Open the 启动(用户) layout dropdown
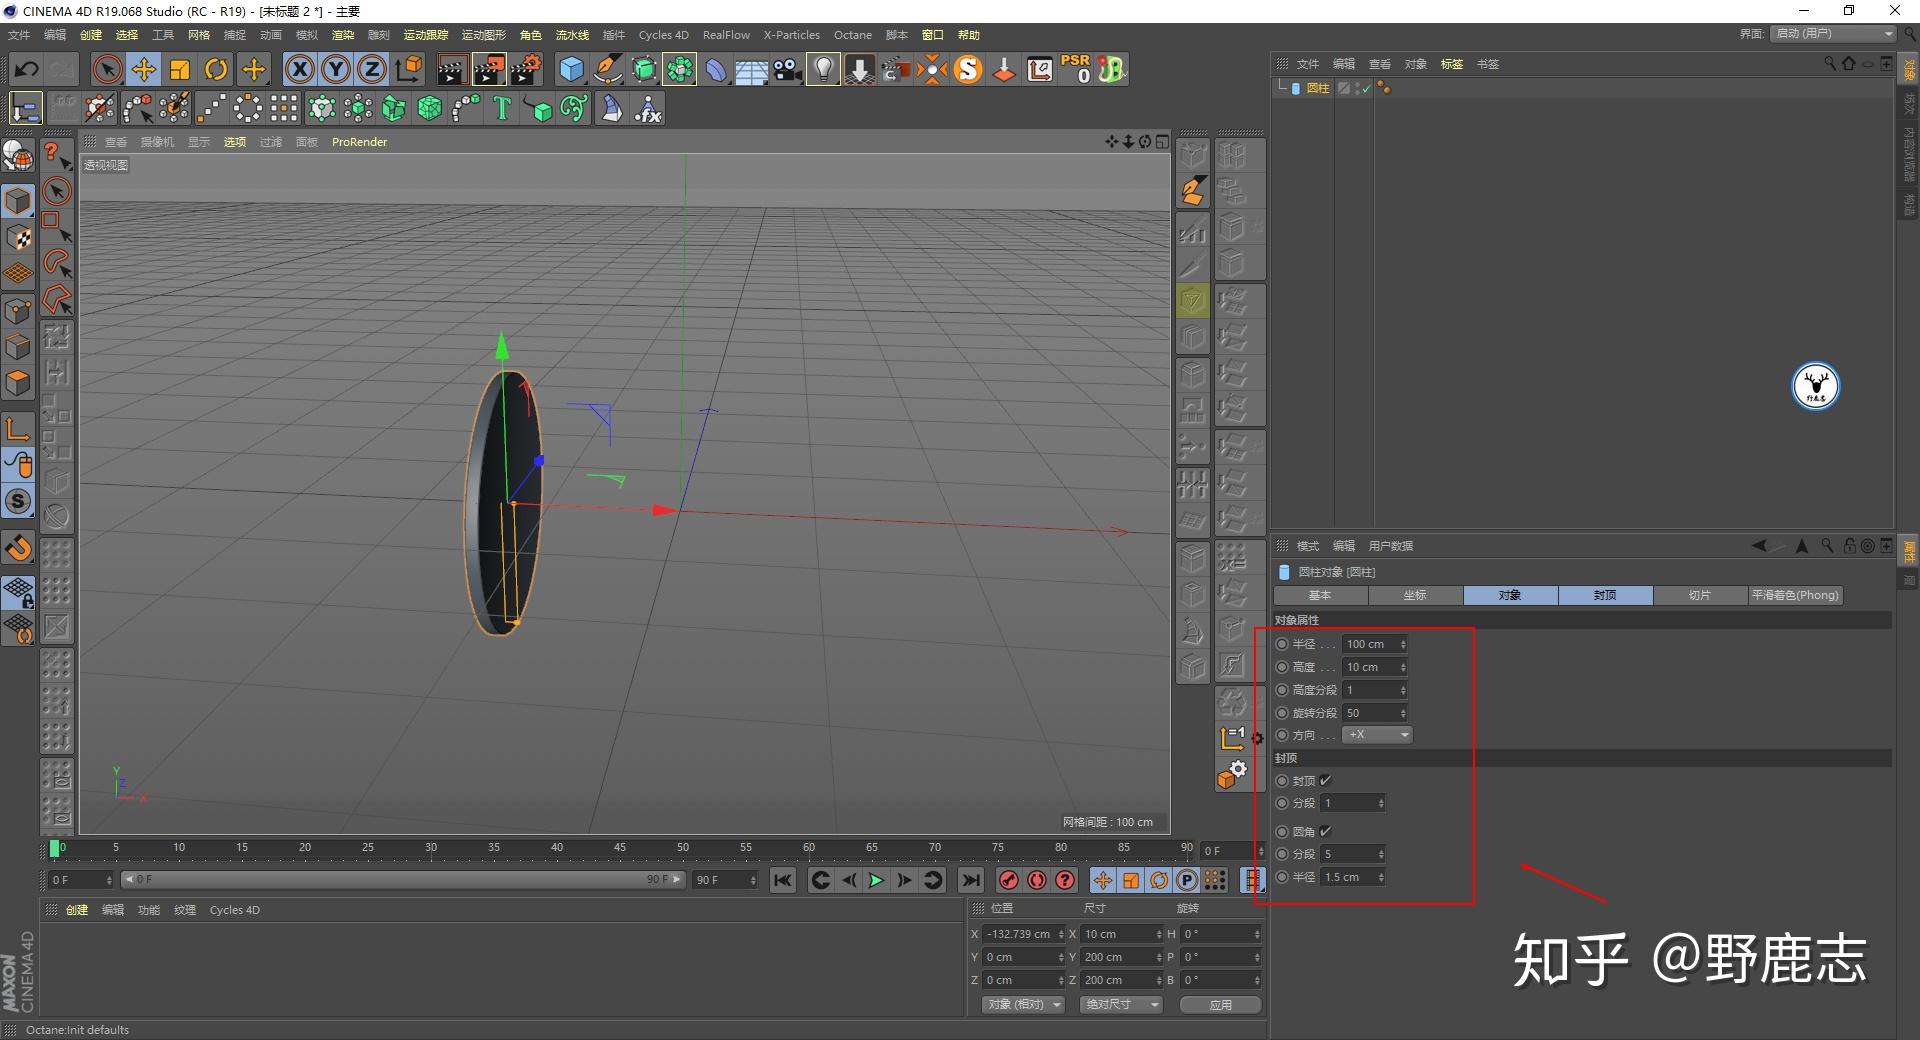 tap(1832, 33)
